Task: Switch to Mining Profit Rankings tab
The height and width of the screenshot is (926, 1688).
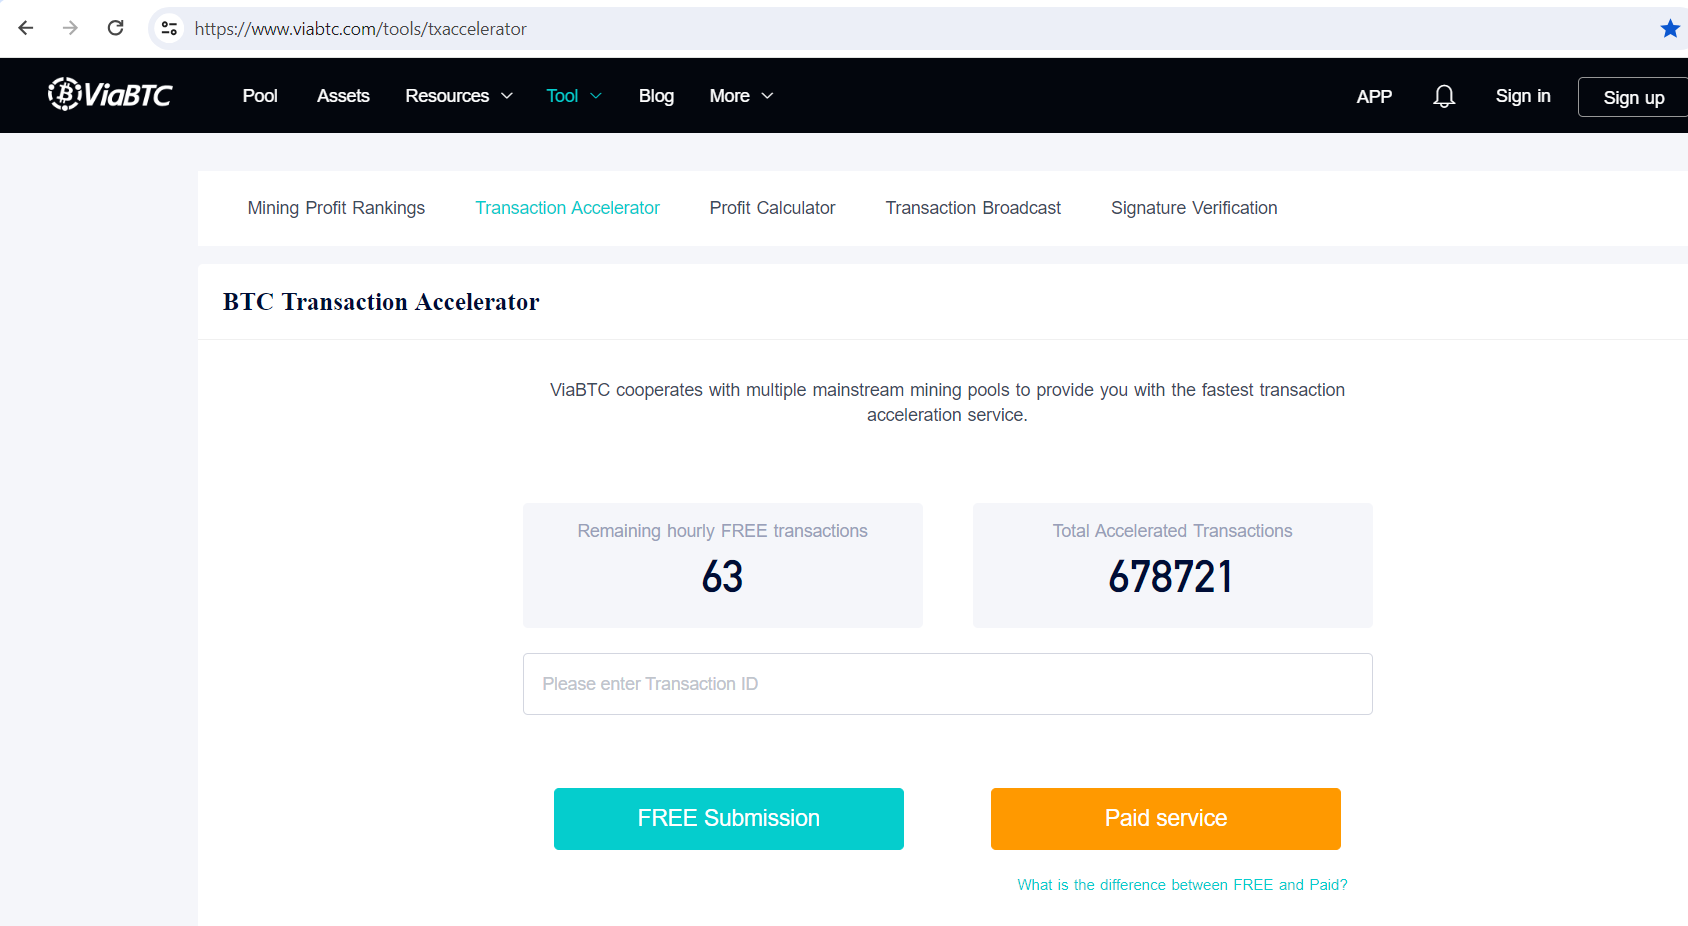Action: pyautogui.click(x=336, y=208)
